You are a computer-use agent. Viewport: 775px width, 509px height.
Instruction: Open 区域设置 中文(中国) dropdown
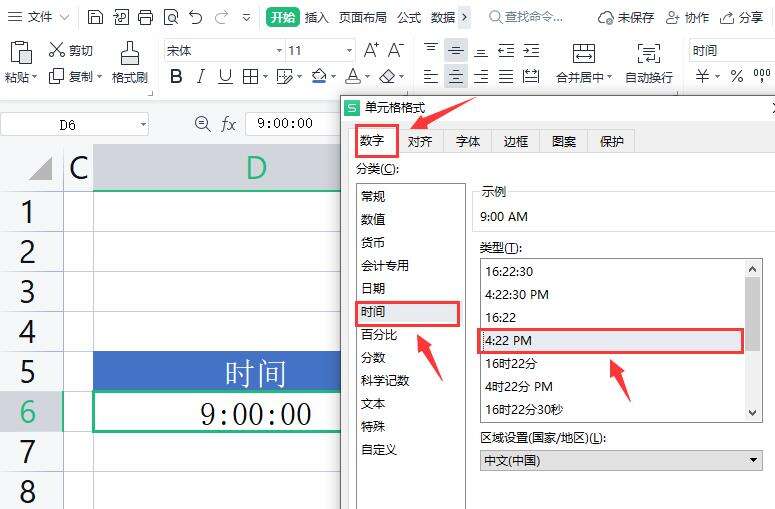pos(621,461)
